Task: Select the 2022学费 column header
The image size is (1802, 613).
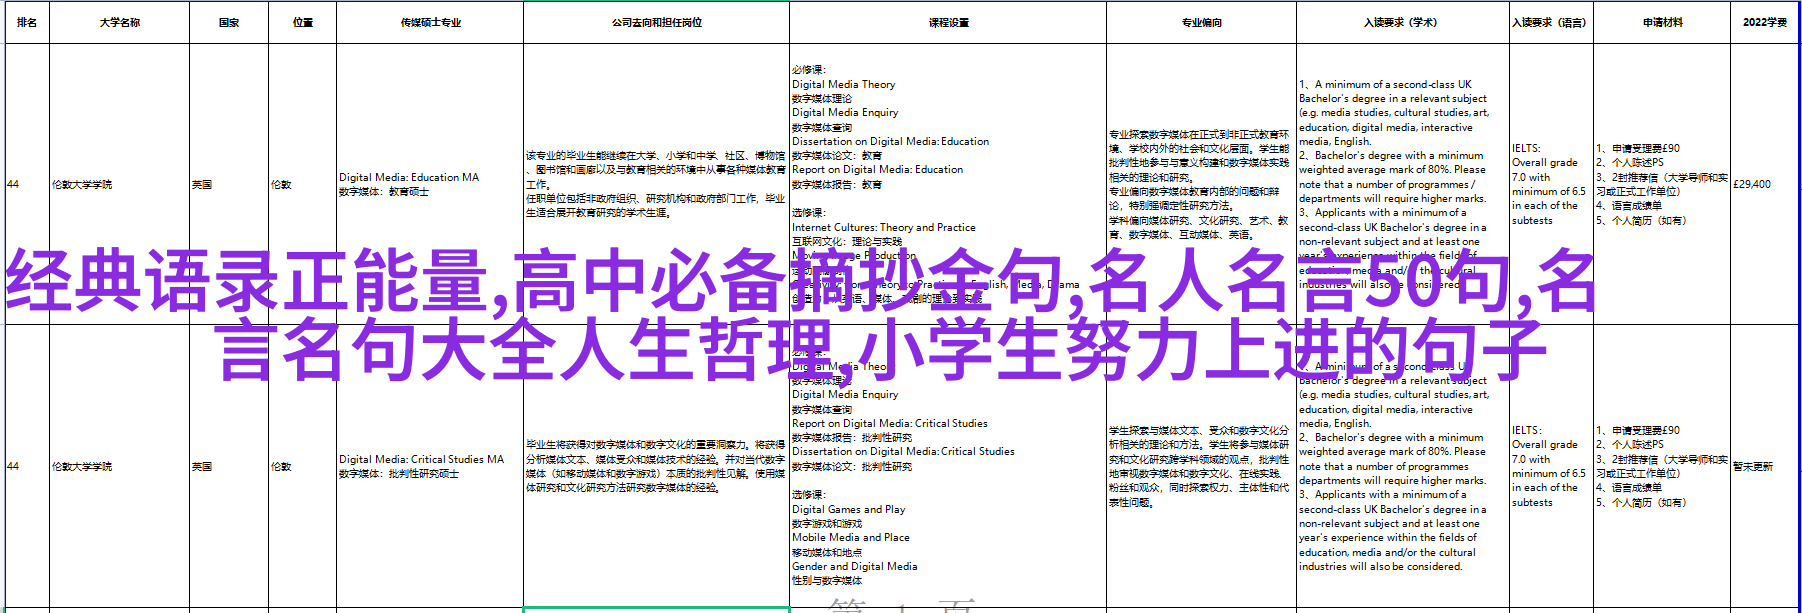Action: [1765, 22]
